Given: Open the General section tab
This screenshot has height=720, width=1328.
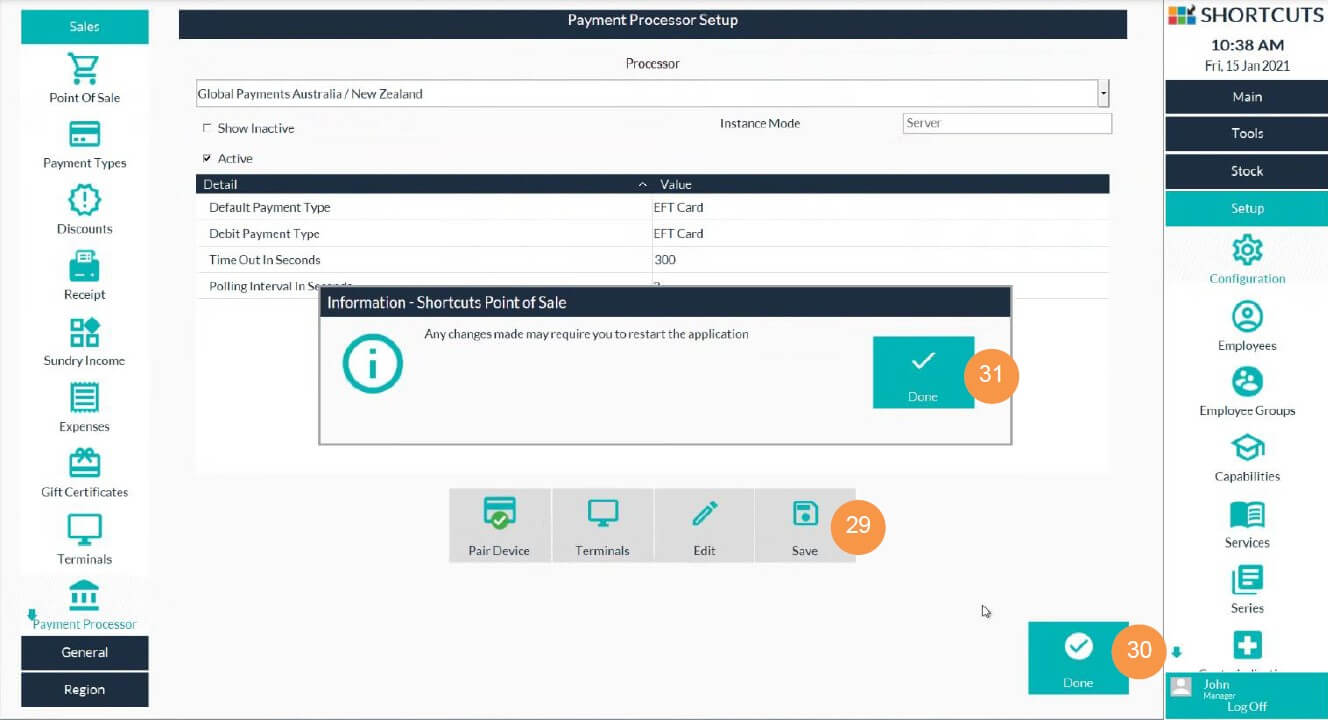Looking at the screenshot, I should click(84, 652).
